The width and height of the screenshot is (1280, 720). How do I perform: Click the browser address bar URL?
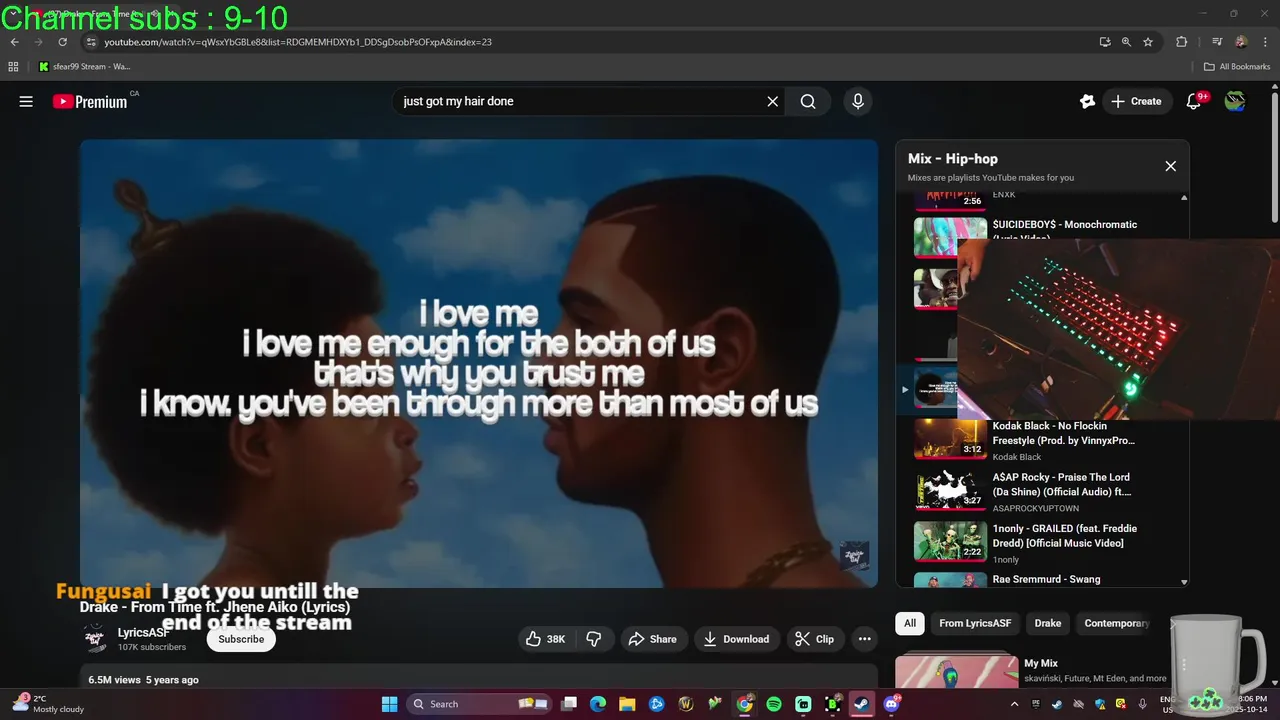(x=298, y=42)
